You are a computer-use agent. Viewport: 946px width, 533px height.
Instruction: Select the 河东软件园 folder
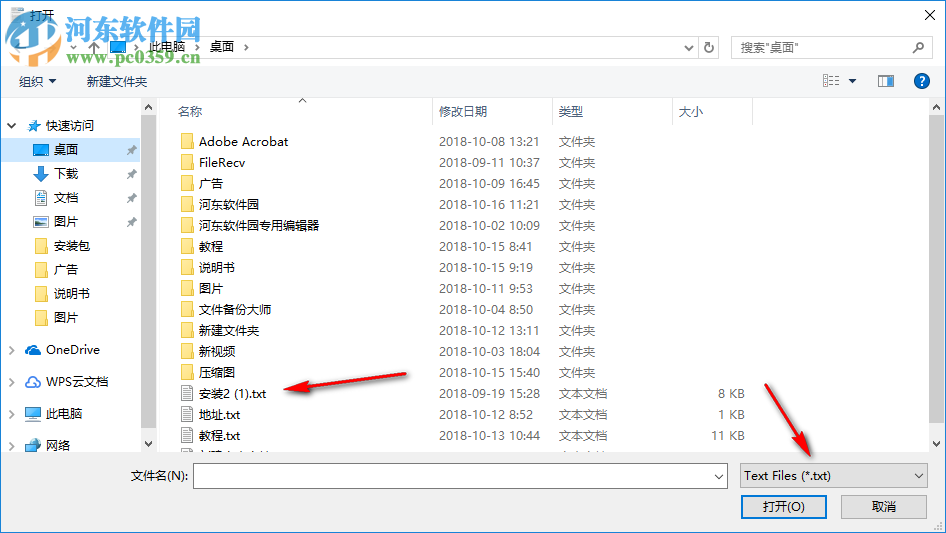pos(229,205)
